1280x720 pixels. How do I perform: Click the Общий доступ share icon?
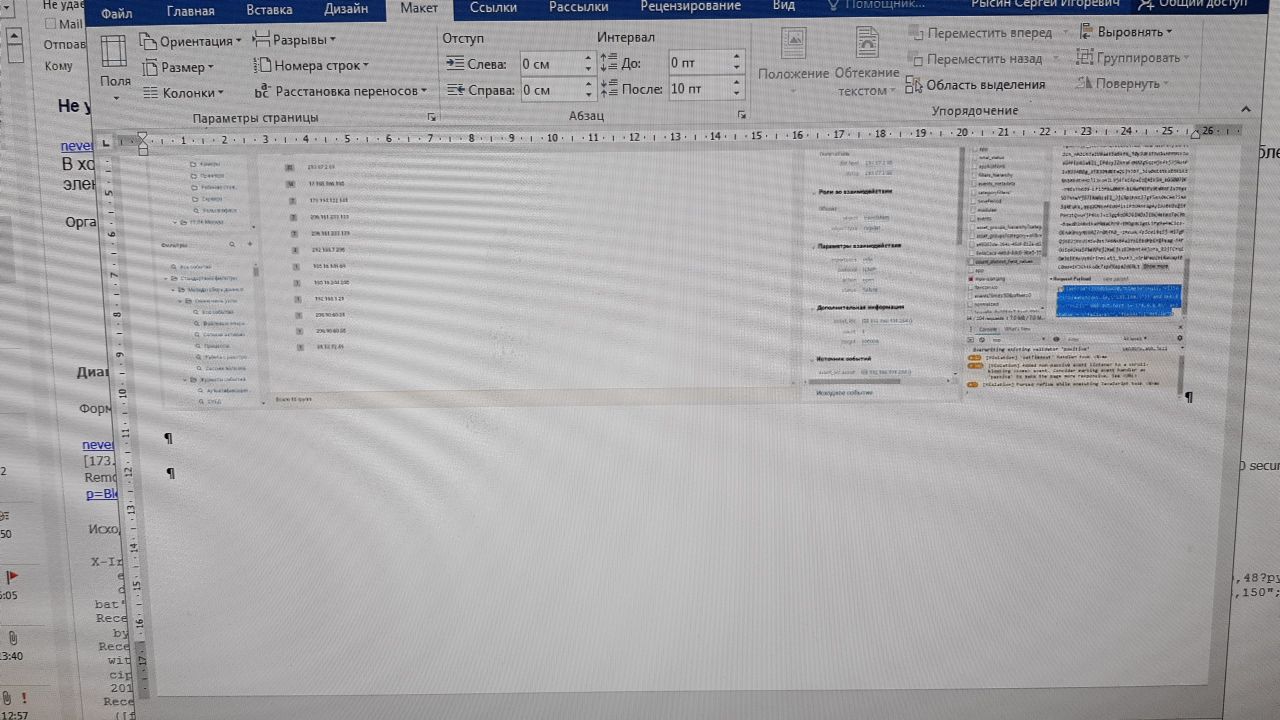1146,5
